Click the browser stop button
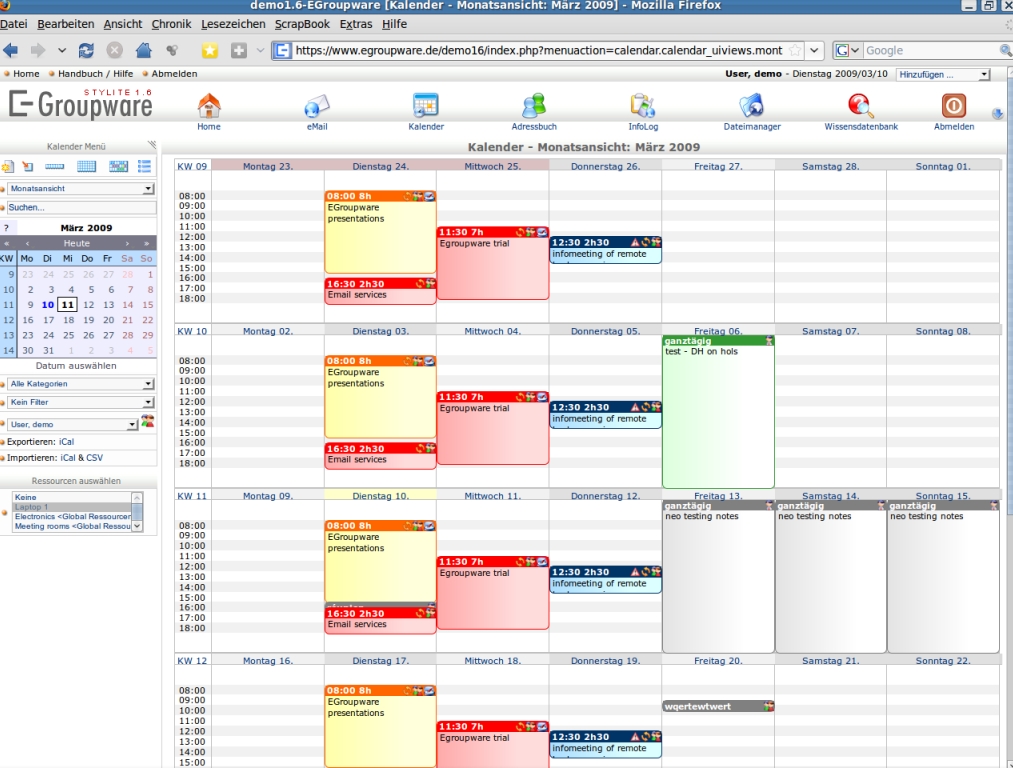Image resolution: width=1013 pixels, height=768 pixels. [114, 50]
